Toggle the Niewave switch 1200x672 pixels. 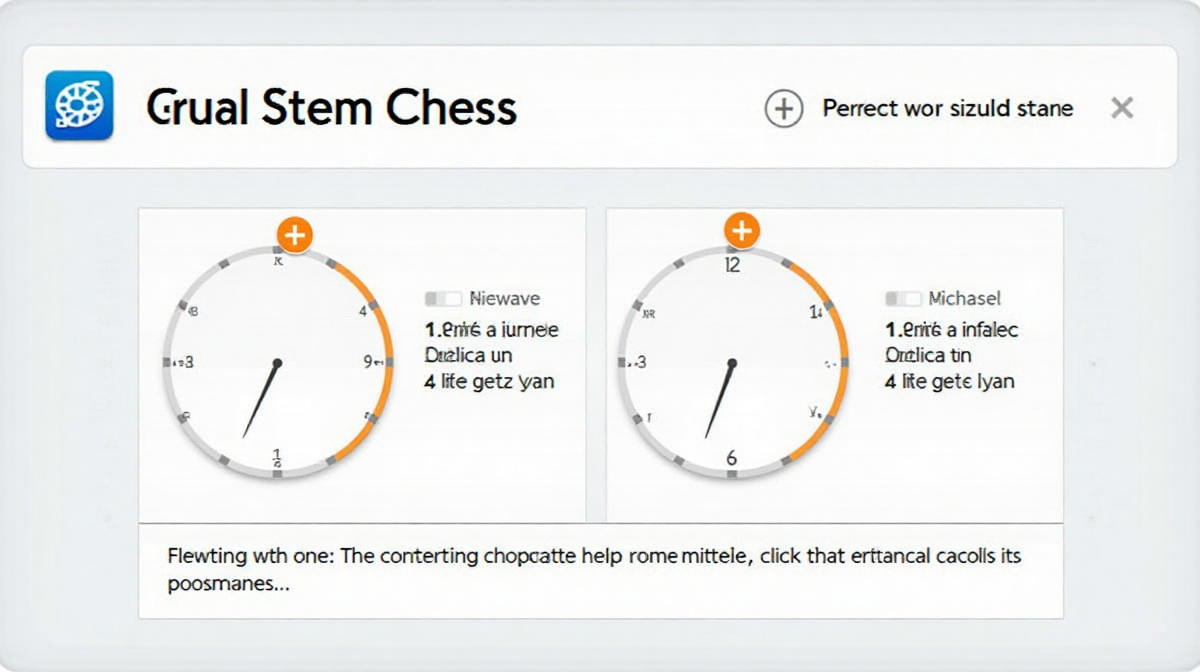coord(443,298)
